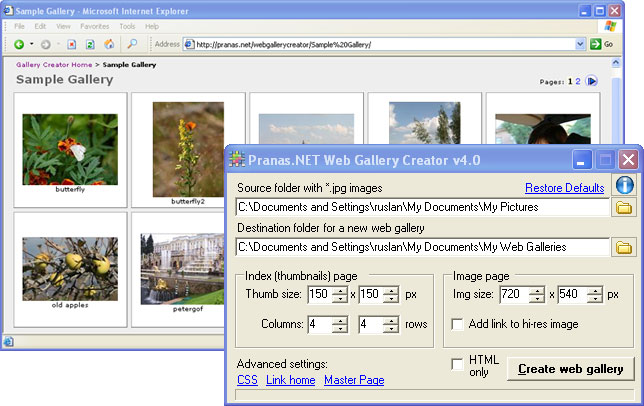The image size is (644, 406).
Task: Click the blue info icon in Gallery Creator
Action: coord(624,185)
